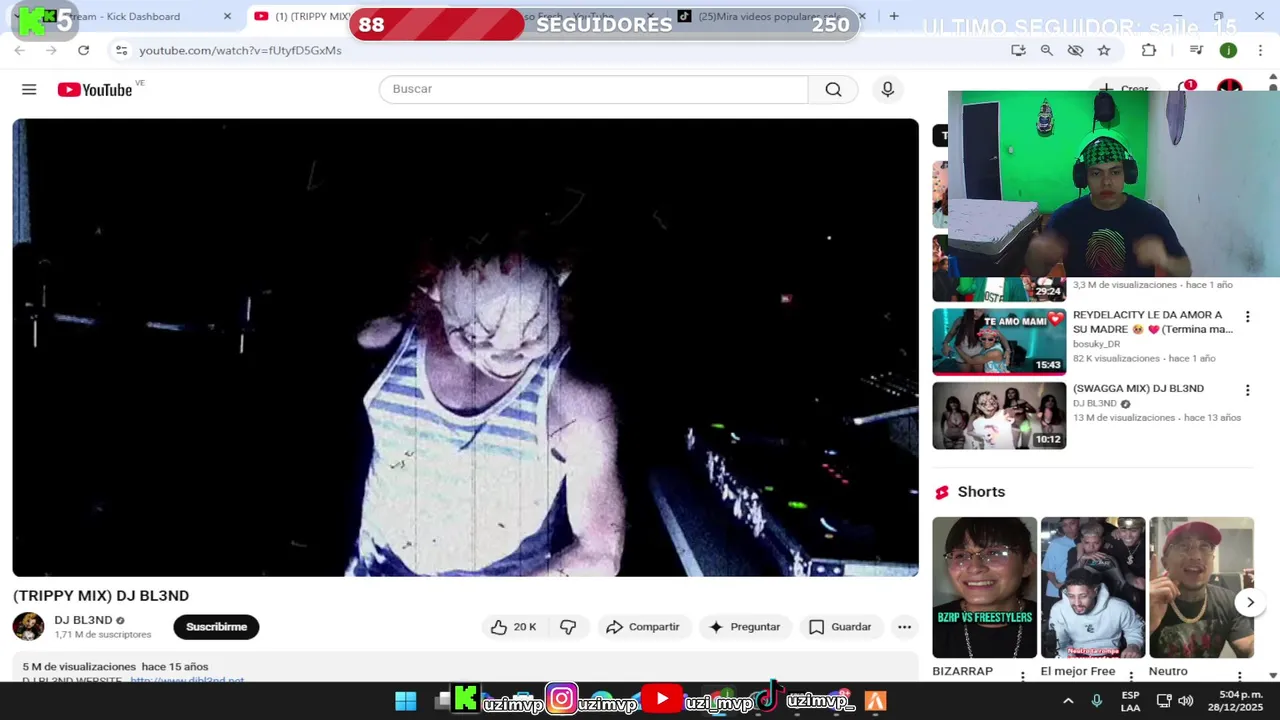Click the taskbar microphone tray icon
Screen dimensions: 1280x720
(1097, 701)
